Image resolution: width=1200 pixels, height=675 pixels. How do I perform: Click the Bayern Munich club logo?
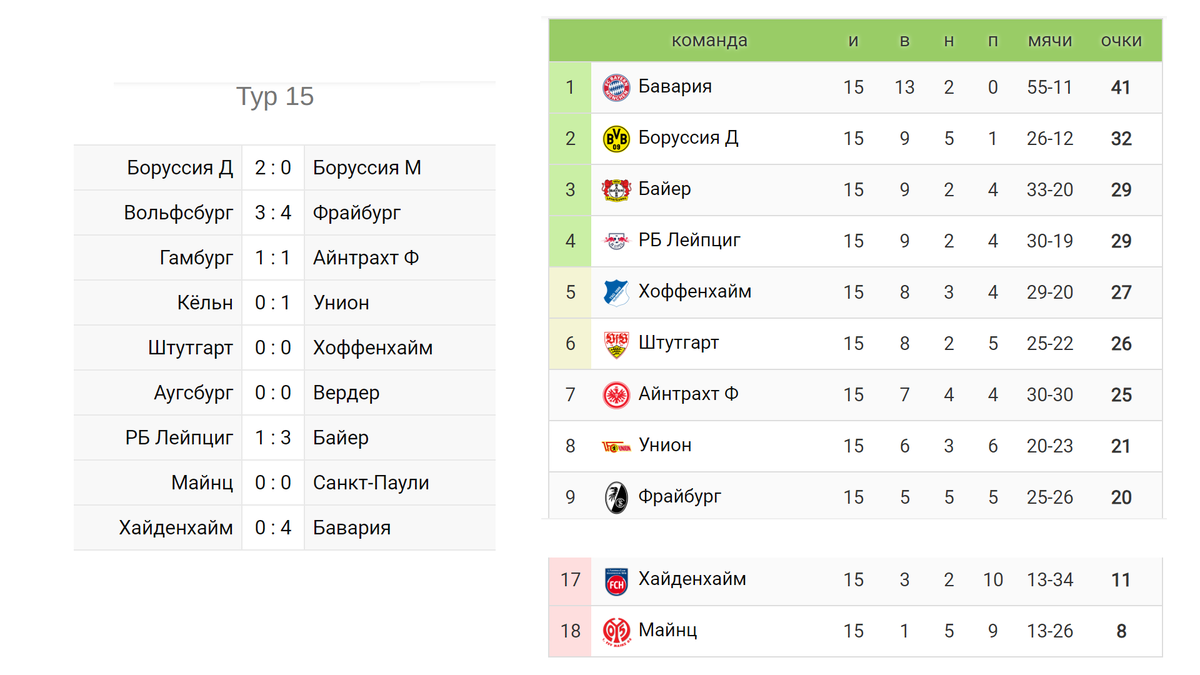click(616, 87)
